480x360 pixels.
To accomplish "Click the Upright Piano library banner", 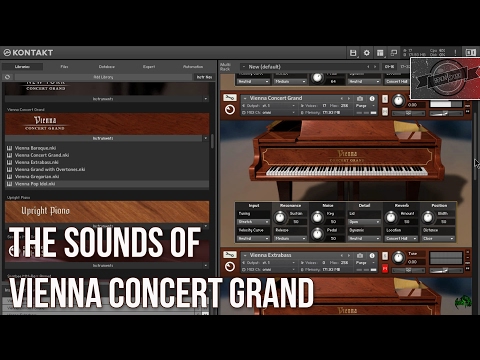I will 107,212.
